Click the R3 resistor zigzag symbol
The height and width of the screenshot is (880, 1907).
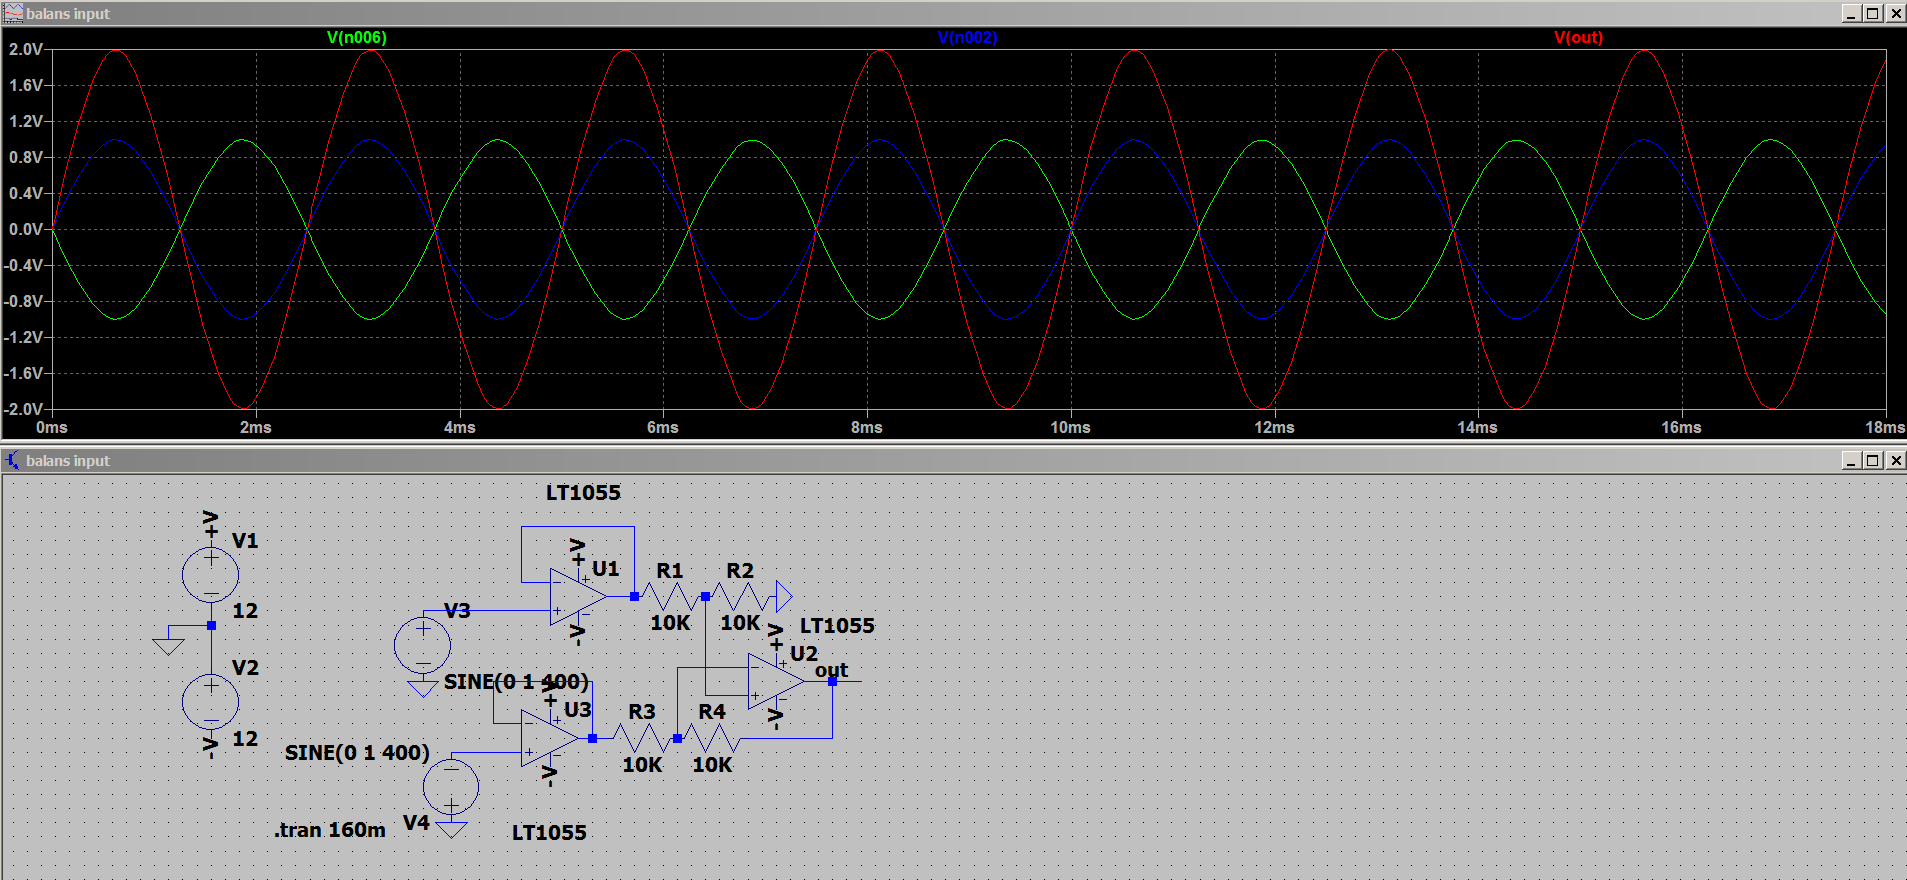(x=641, y=738)
